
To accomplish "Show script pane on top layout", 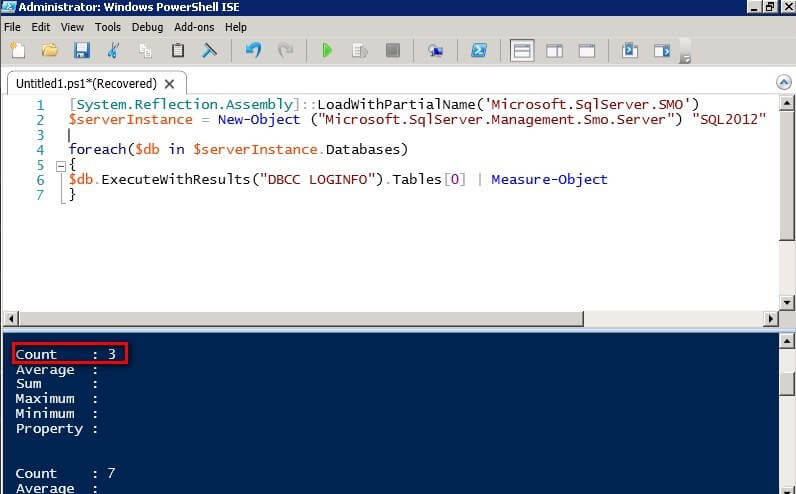I will click(522, 50).
